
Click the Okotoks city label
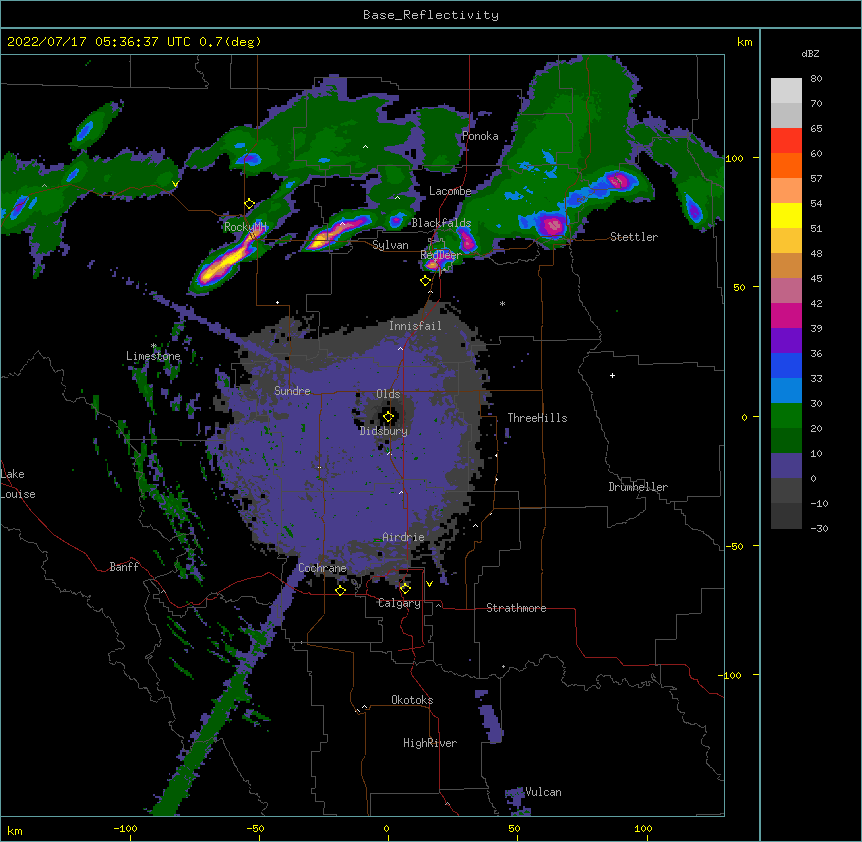(x=412, y=700)
